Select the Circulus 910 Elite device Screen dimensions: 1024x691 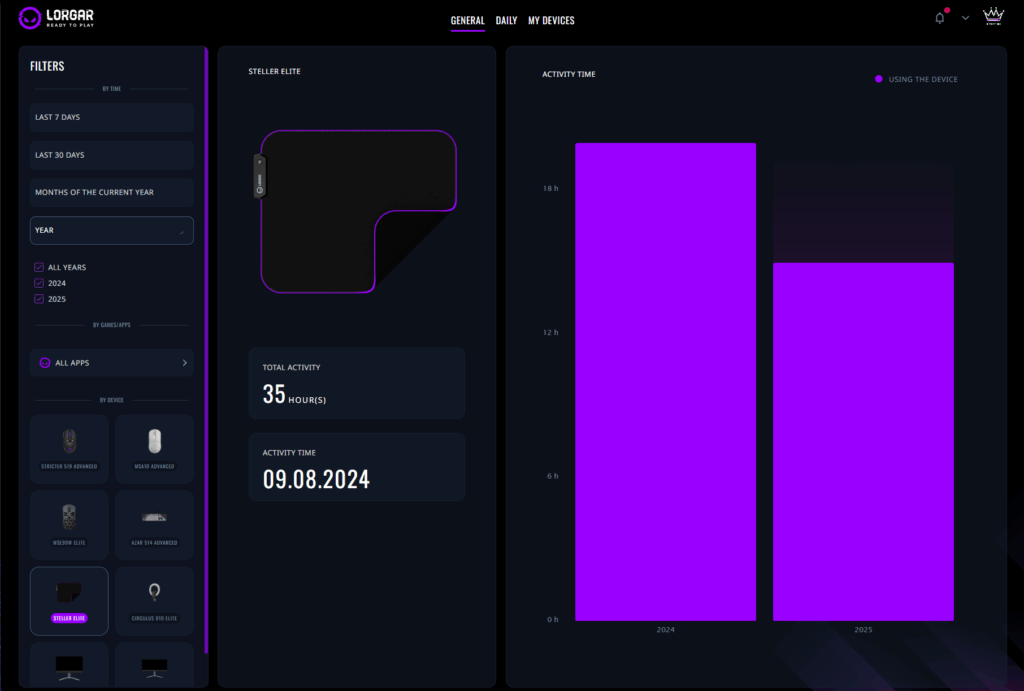154,599
